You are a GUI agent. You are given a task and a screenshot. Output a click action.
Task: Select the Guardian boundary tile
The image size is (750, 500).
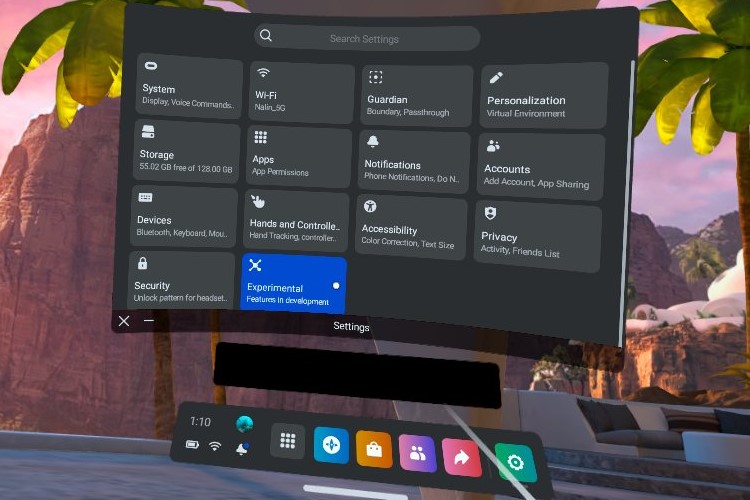pyautogui.click(x=415, y=96)
